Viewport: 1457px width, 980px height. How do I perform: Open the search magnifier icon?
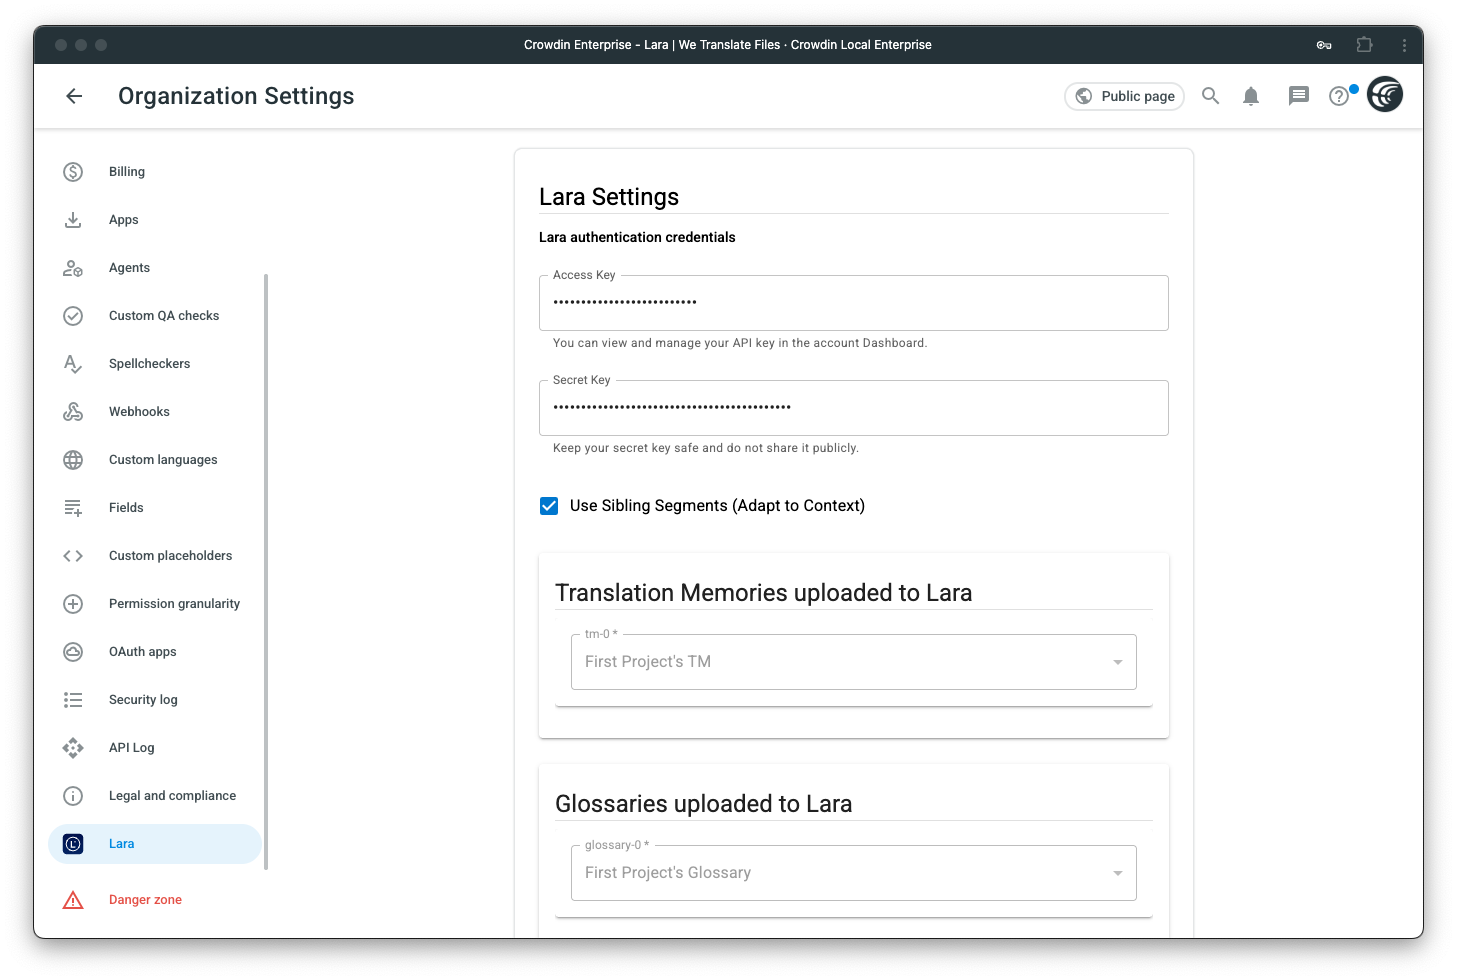(x=1210, y=96)
